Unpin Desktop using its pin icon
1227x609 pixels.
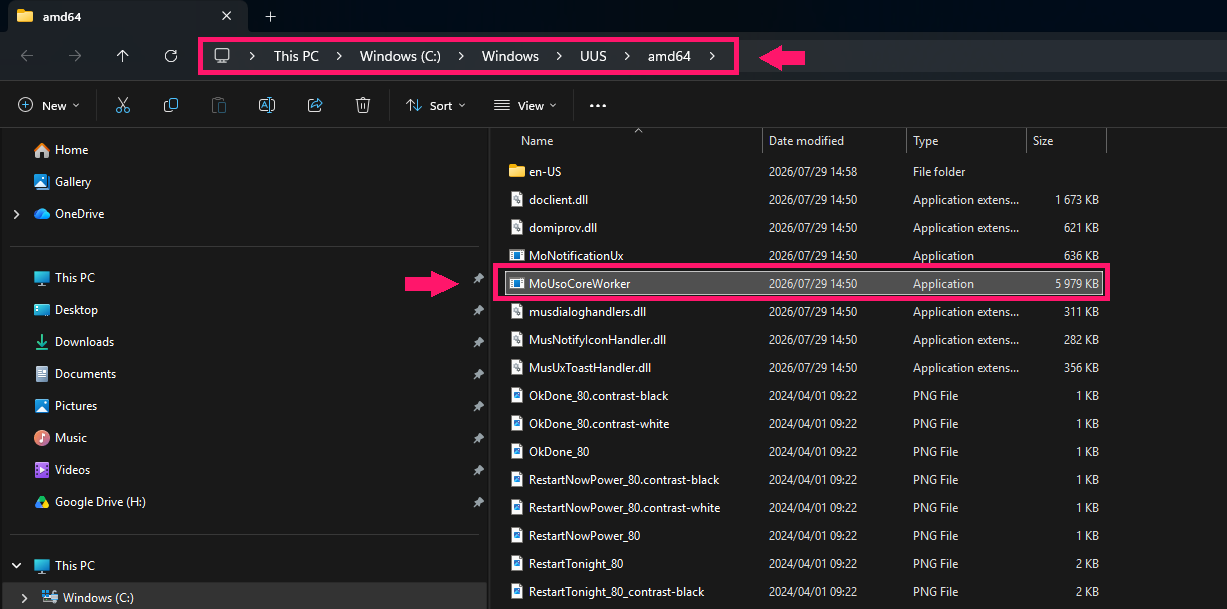(478, 310)
